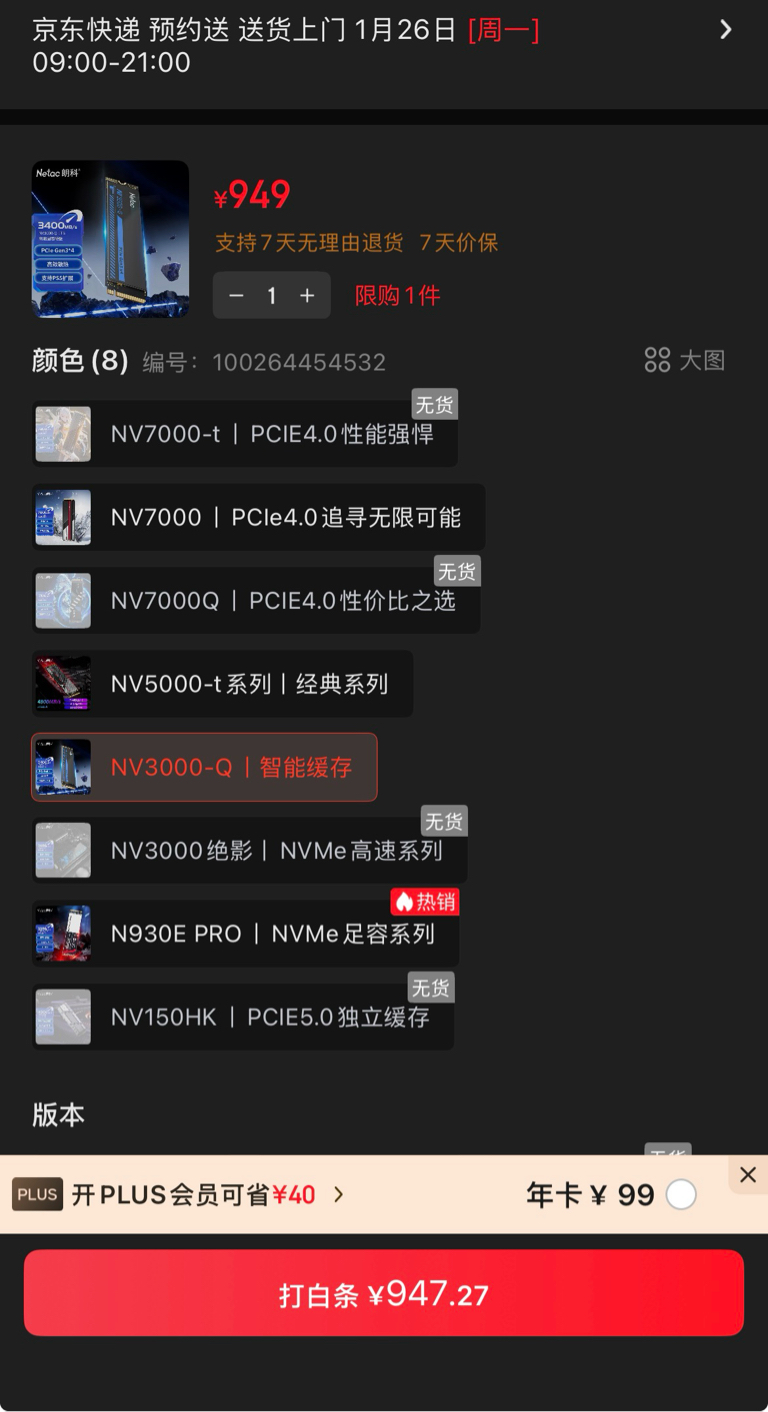Screen dimensions: 768x1412
Task: Tap the NV7000 option thumbnail
Action: click(x=63, y=517)
